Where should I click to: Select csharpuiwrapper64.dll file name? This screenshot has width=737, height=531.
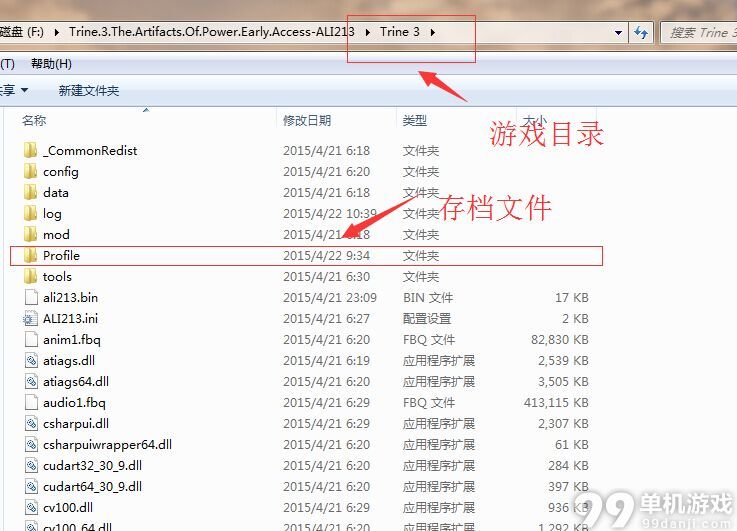(107, 445)
